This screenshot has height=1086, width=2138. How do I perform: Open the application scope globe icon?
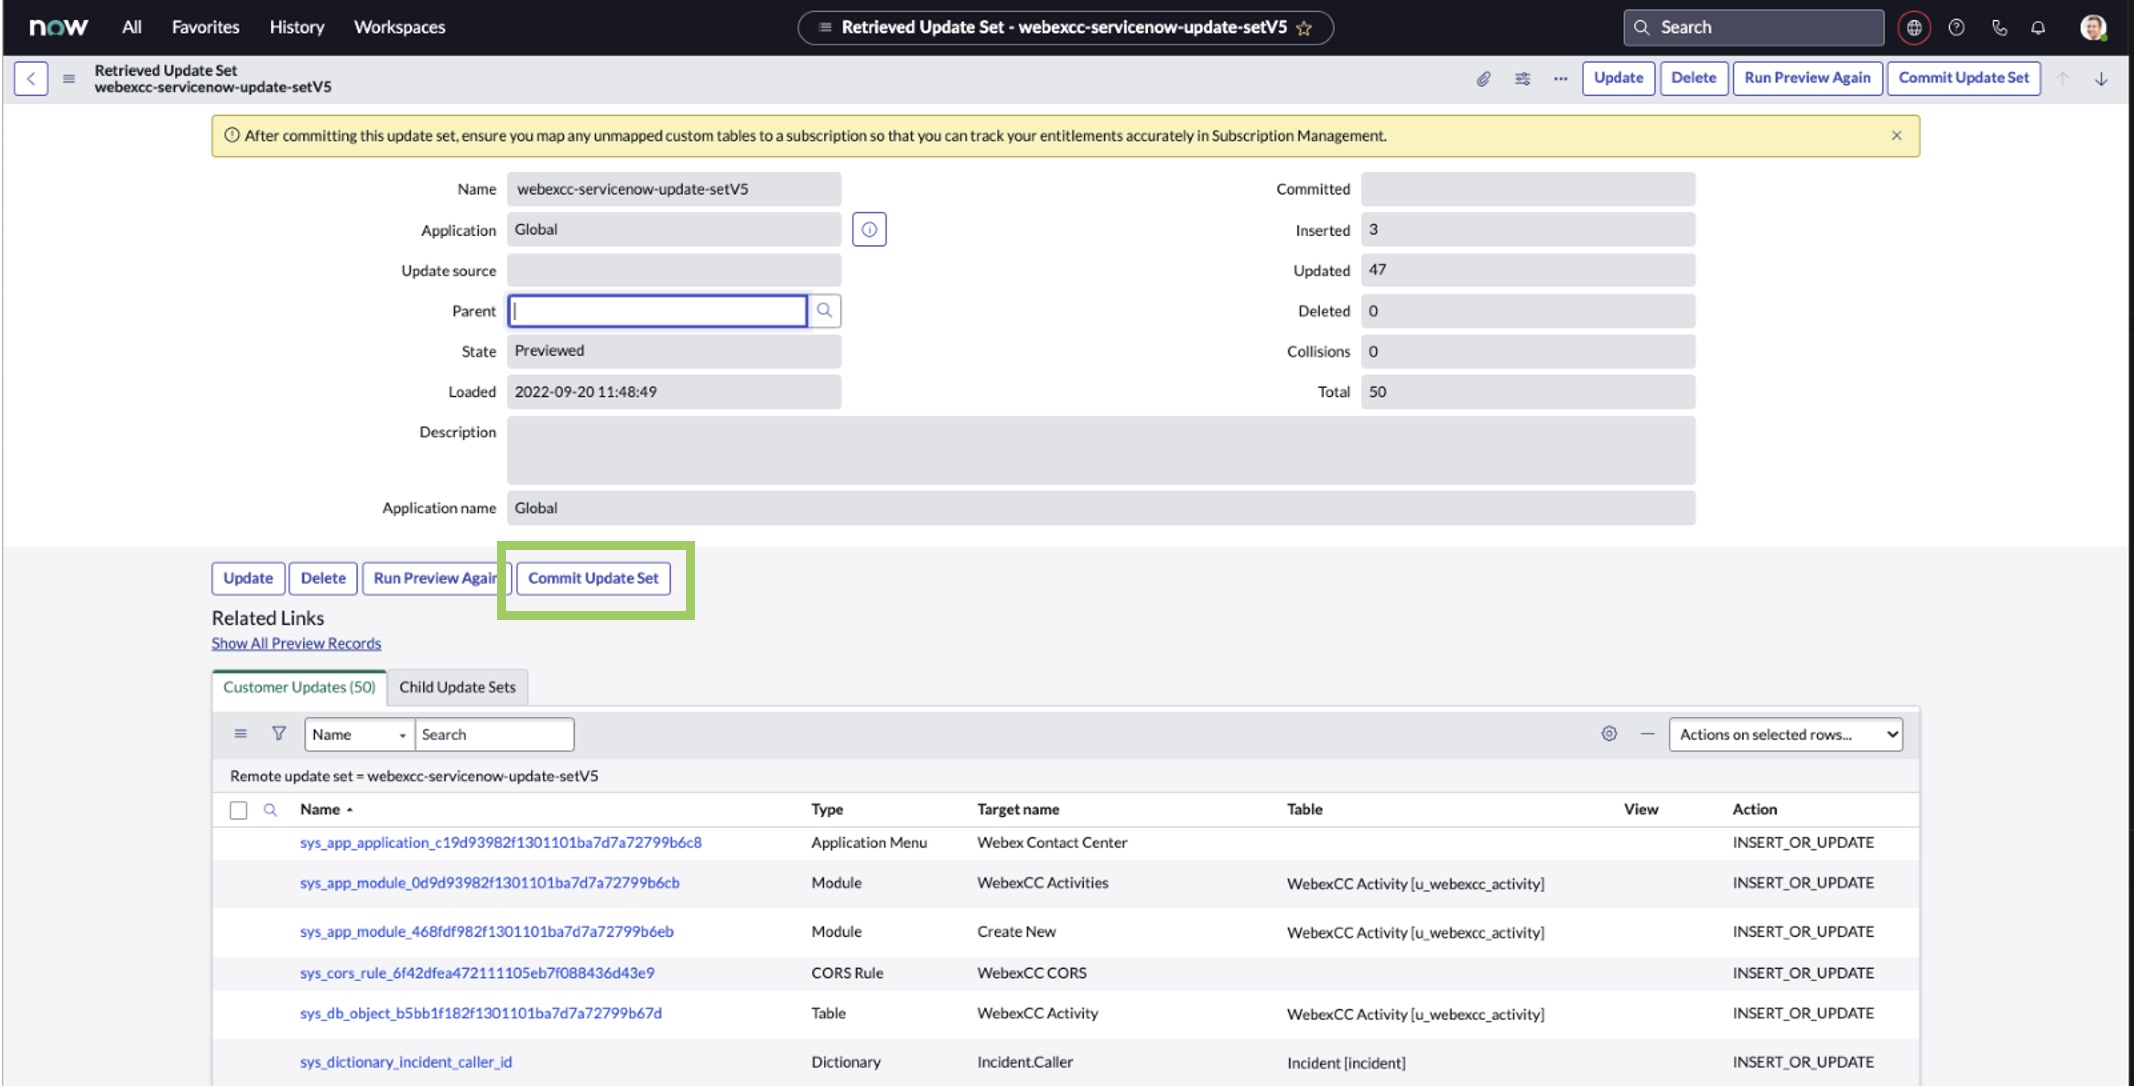coord(1913,28)
